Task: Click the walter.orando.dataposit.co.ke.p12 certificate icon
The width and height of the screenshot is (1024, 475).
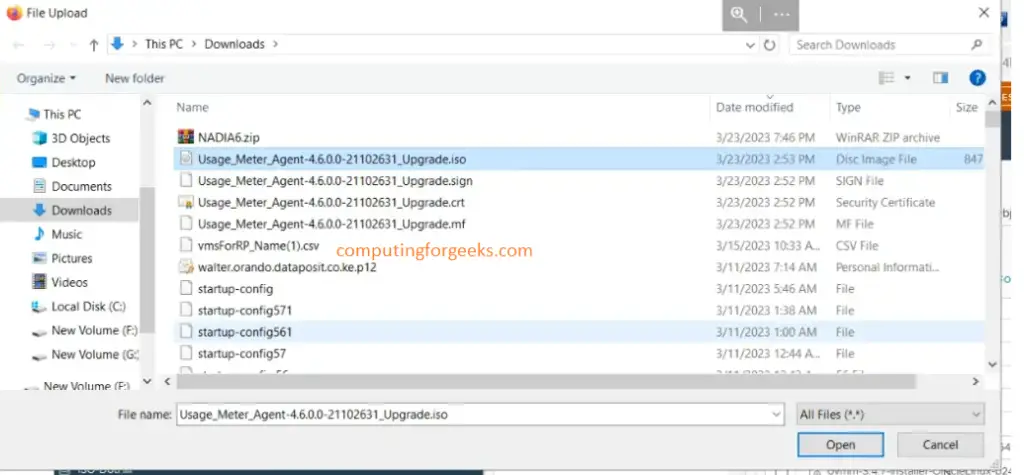Action: (x=186, y=267)
